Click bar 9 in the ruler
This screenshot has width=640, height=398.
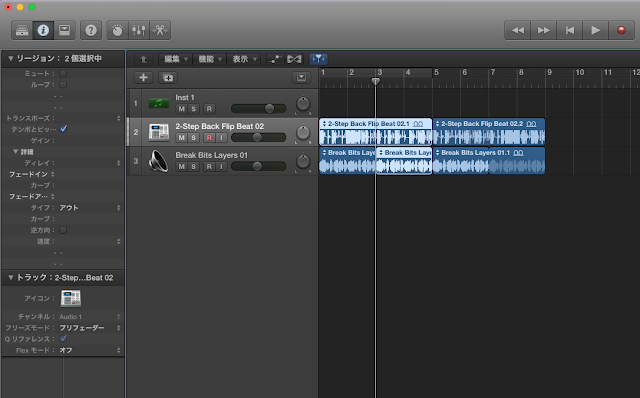click(x=549, y=73)
